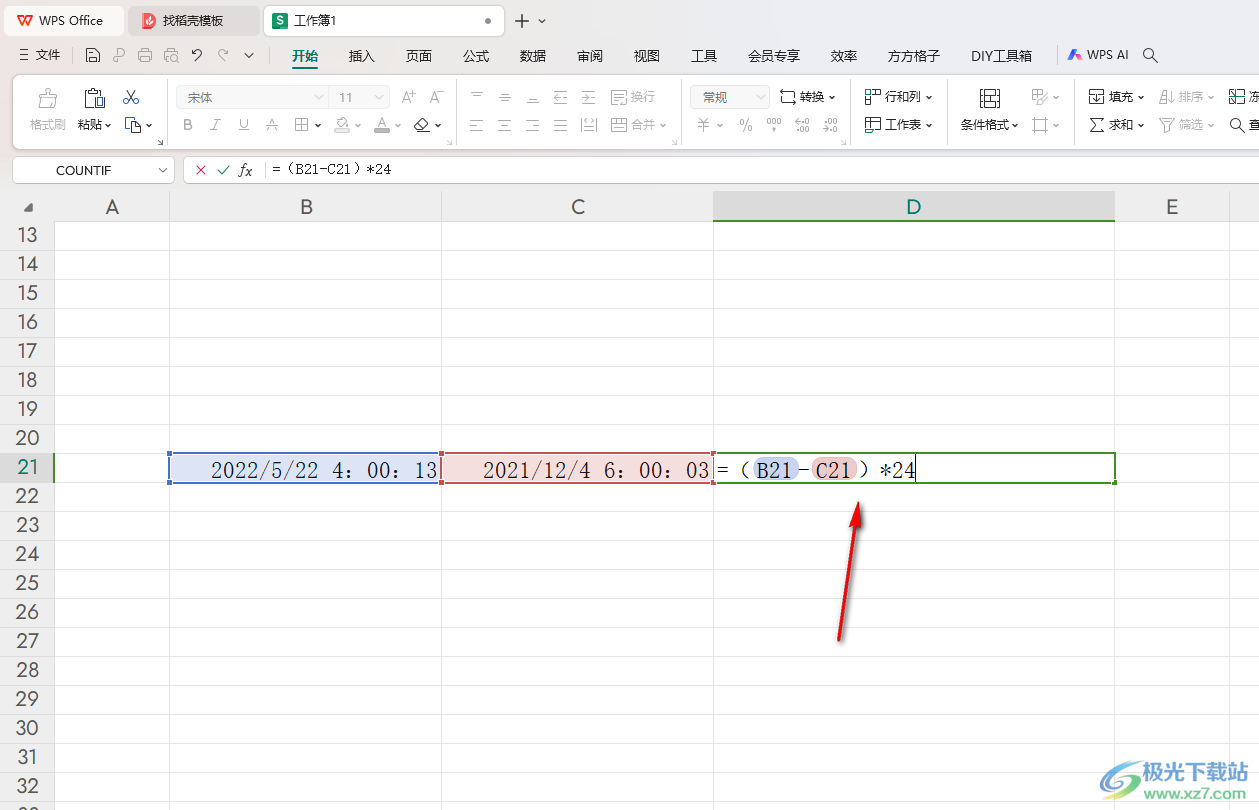The height and width of the screenshot is (810, 1259).
Task: Click the Redo arrow icon
Action: [x=223, y=56]
